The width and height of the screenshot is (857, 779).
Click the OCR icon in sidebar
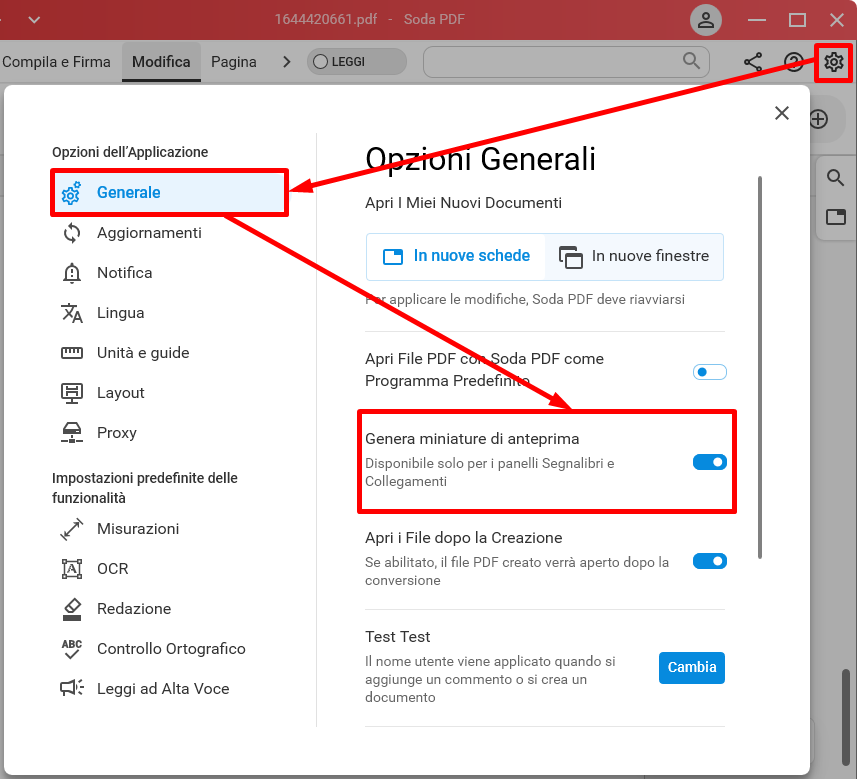coord(72,569)
